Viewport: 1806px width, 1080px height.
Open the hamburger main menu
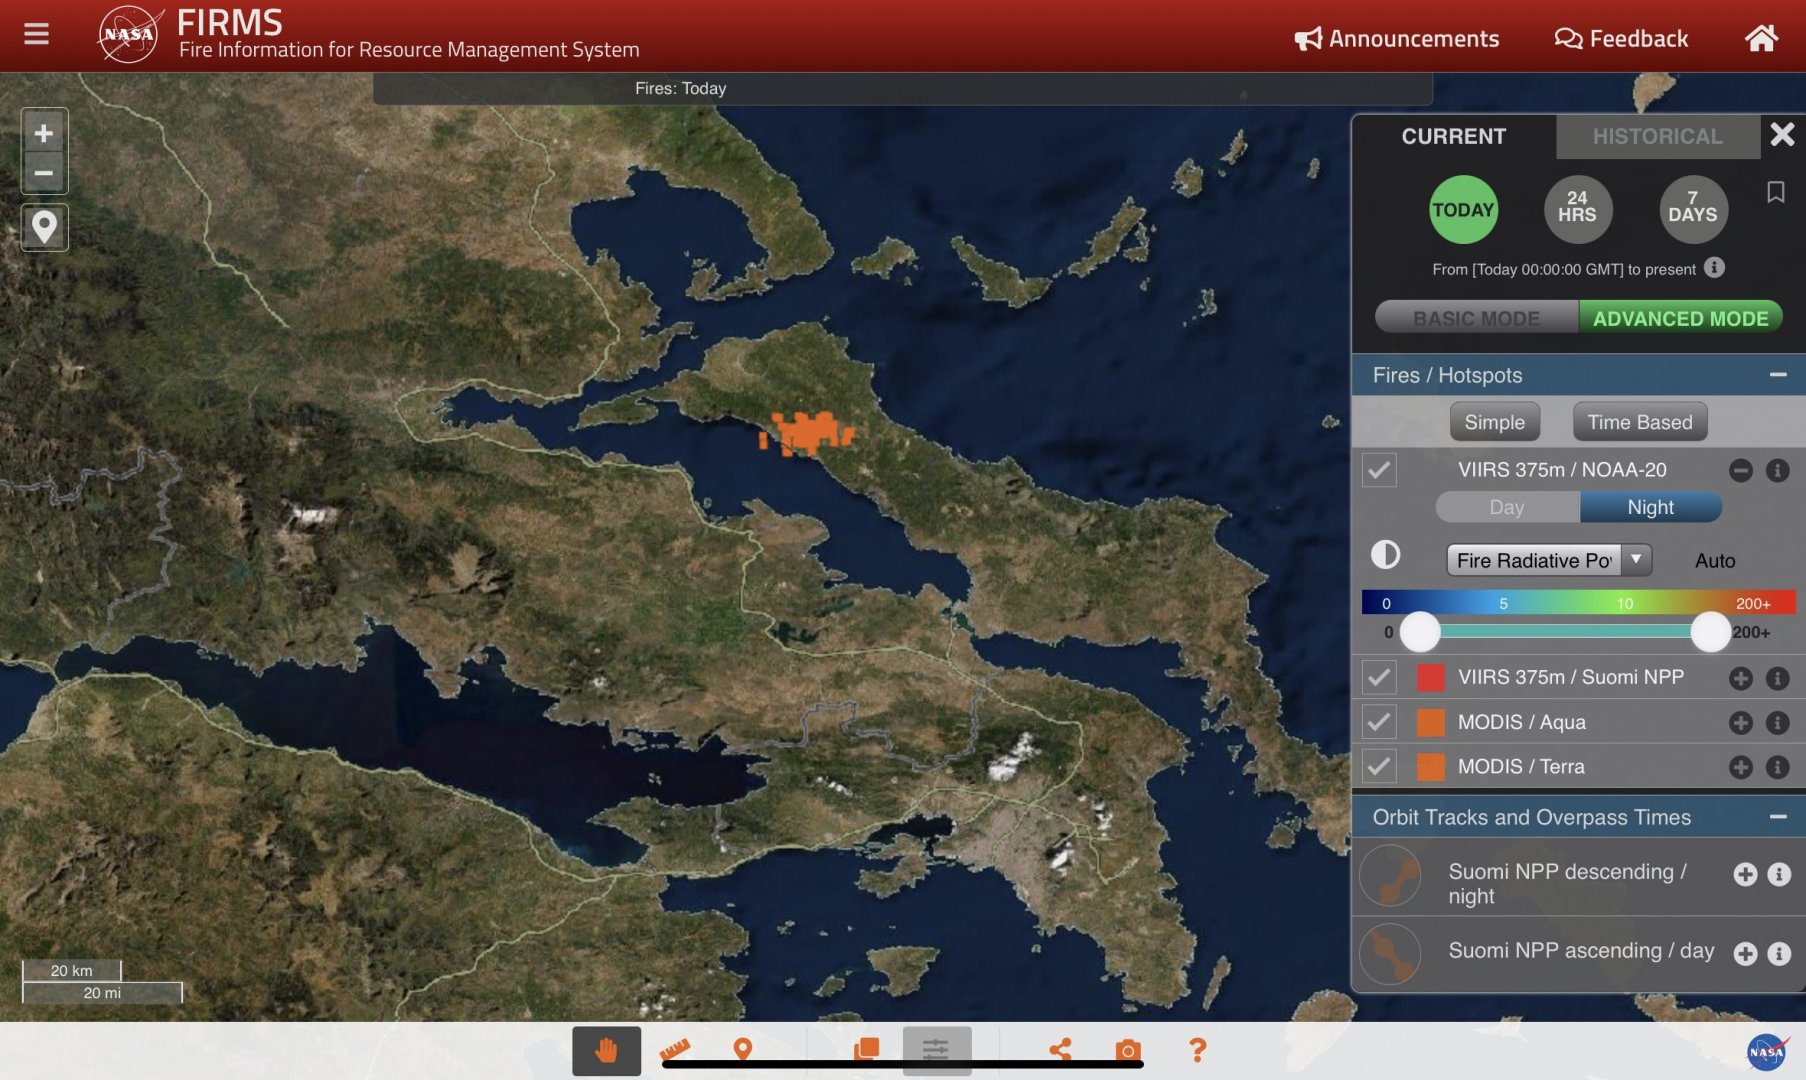pyautogui.click(x=36, y=34)
